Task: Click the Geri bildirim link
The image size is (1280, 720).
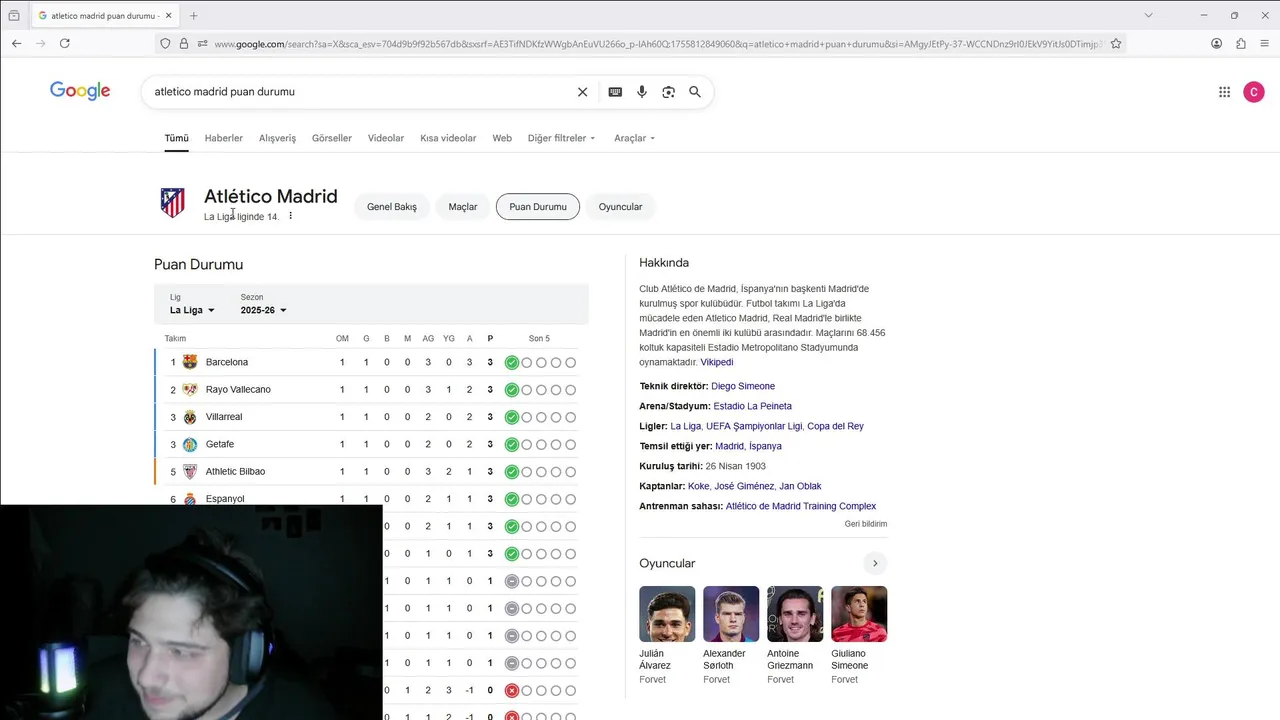Action: tap(866, 524)
